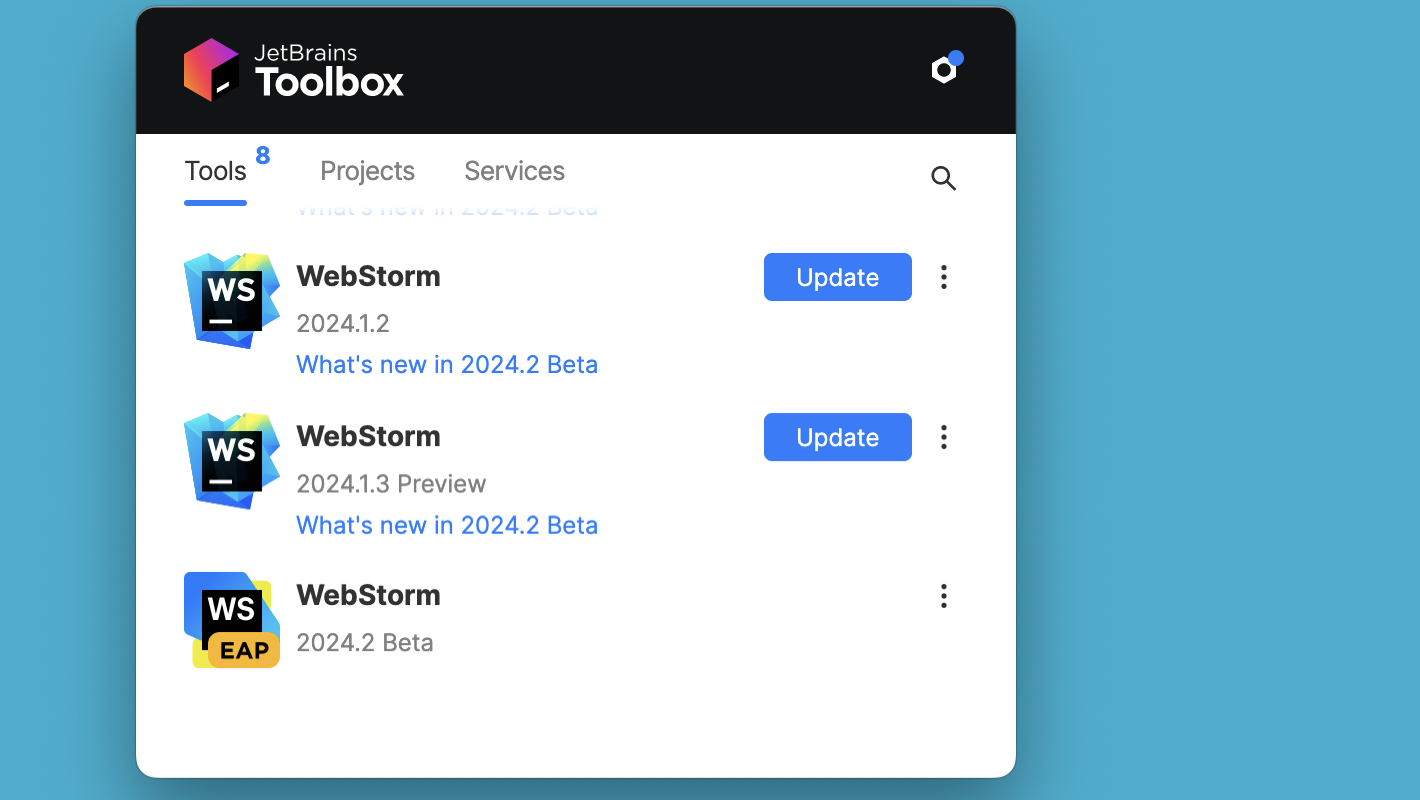Switch to the Projects tab
The height and width of the screenshot is (800, 1420).
pos(367,171)
